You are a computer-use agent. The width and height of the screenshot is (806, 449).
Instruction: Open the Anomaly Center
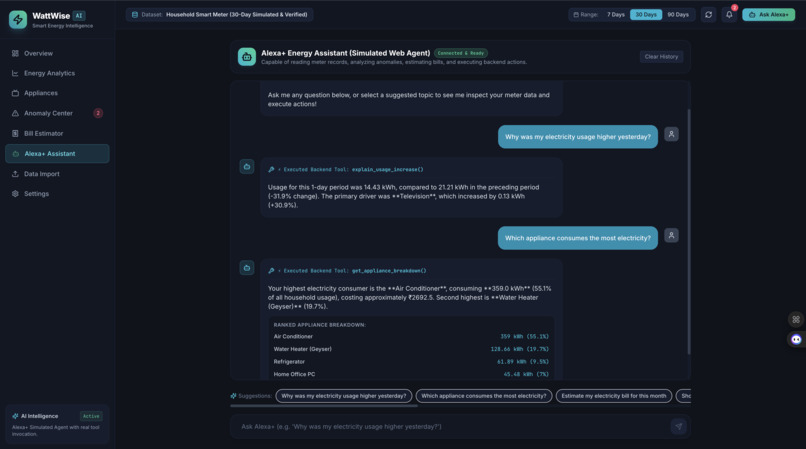click(x=57, y=113)
